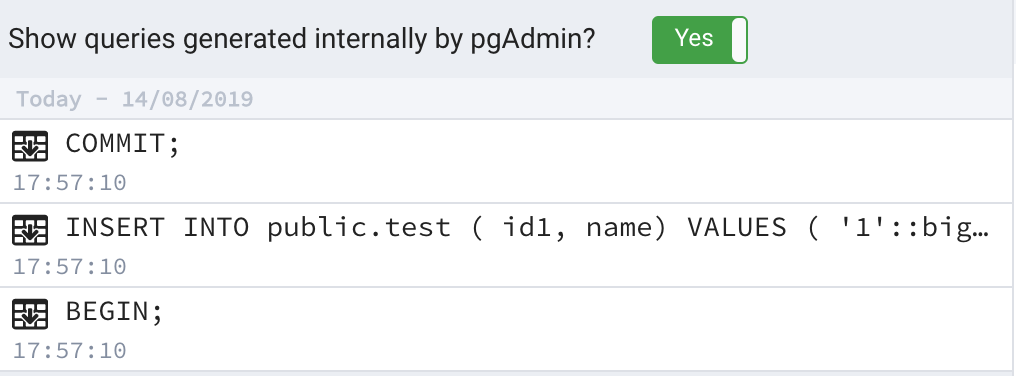The image size is (1016, 376).
Task: Click the 14/08/2019 date in the header
Action: [187, 99]
